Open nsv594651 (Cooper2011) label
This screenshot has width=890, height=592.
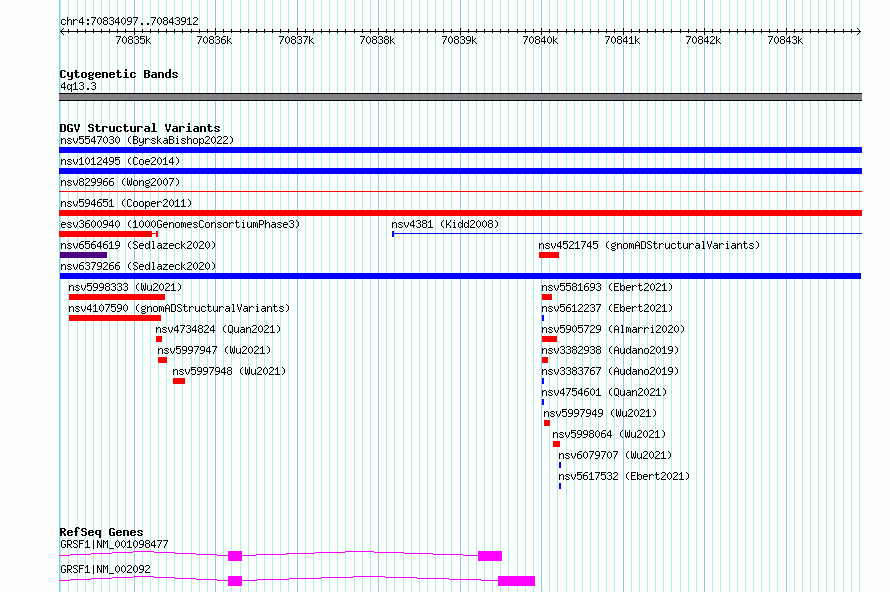point(126,203)
